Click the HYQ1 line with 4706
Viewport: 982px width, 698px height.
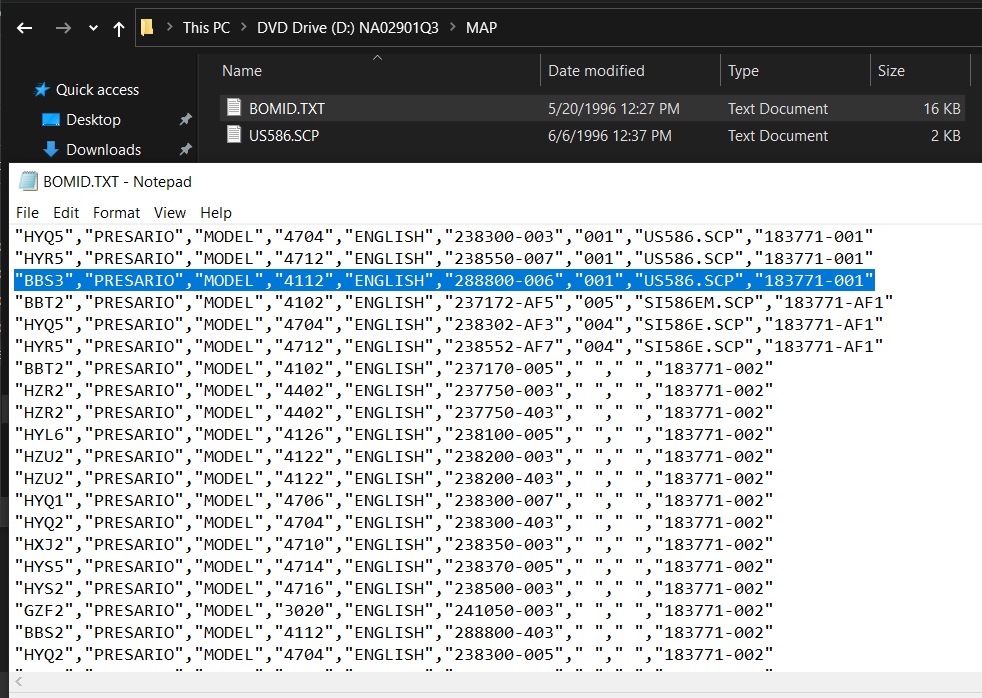tap(394, 500)
